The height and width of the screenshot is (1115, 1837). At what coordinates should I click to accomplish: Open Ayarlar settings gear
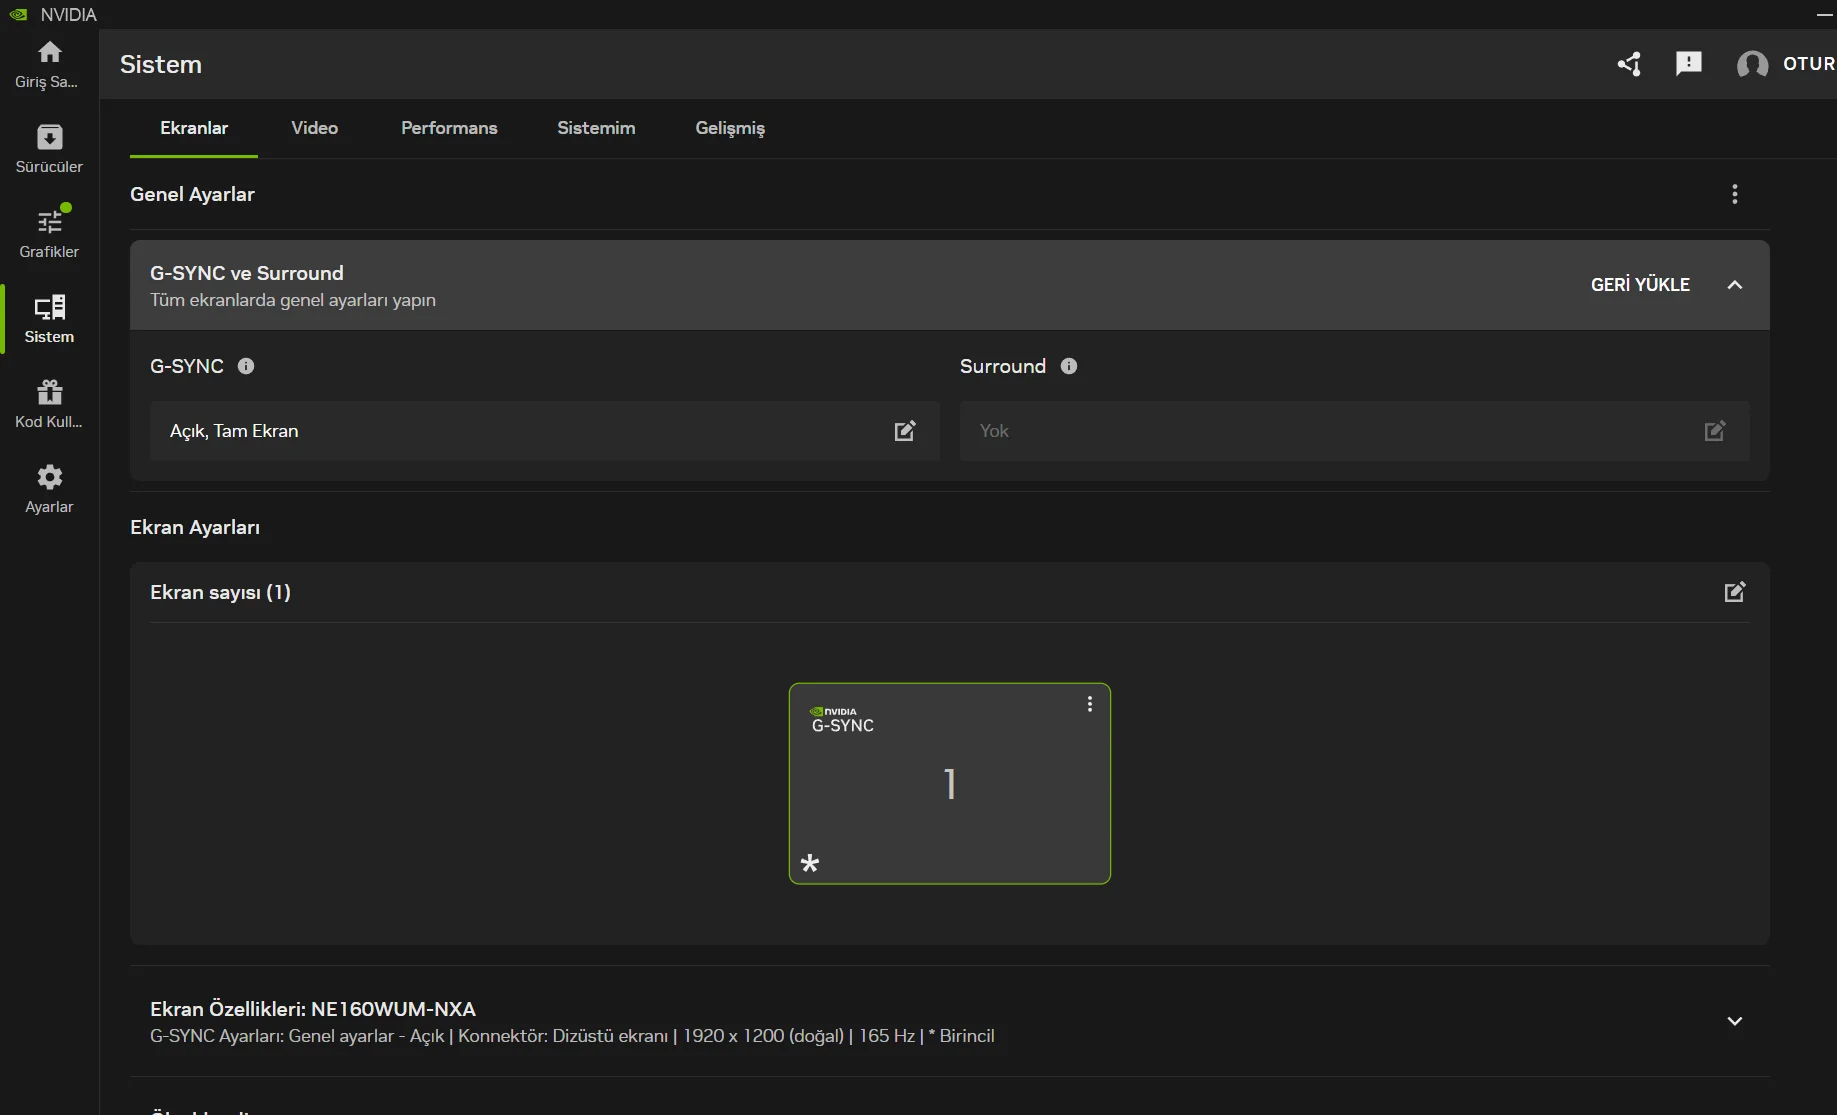(x=49, y=489)
